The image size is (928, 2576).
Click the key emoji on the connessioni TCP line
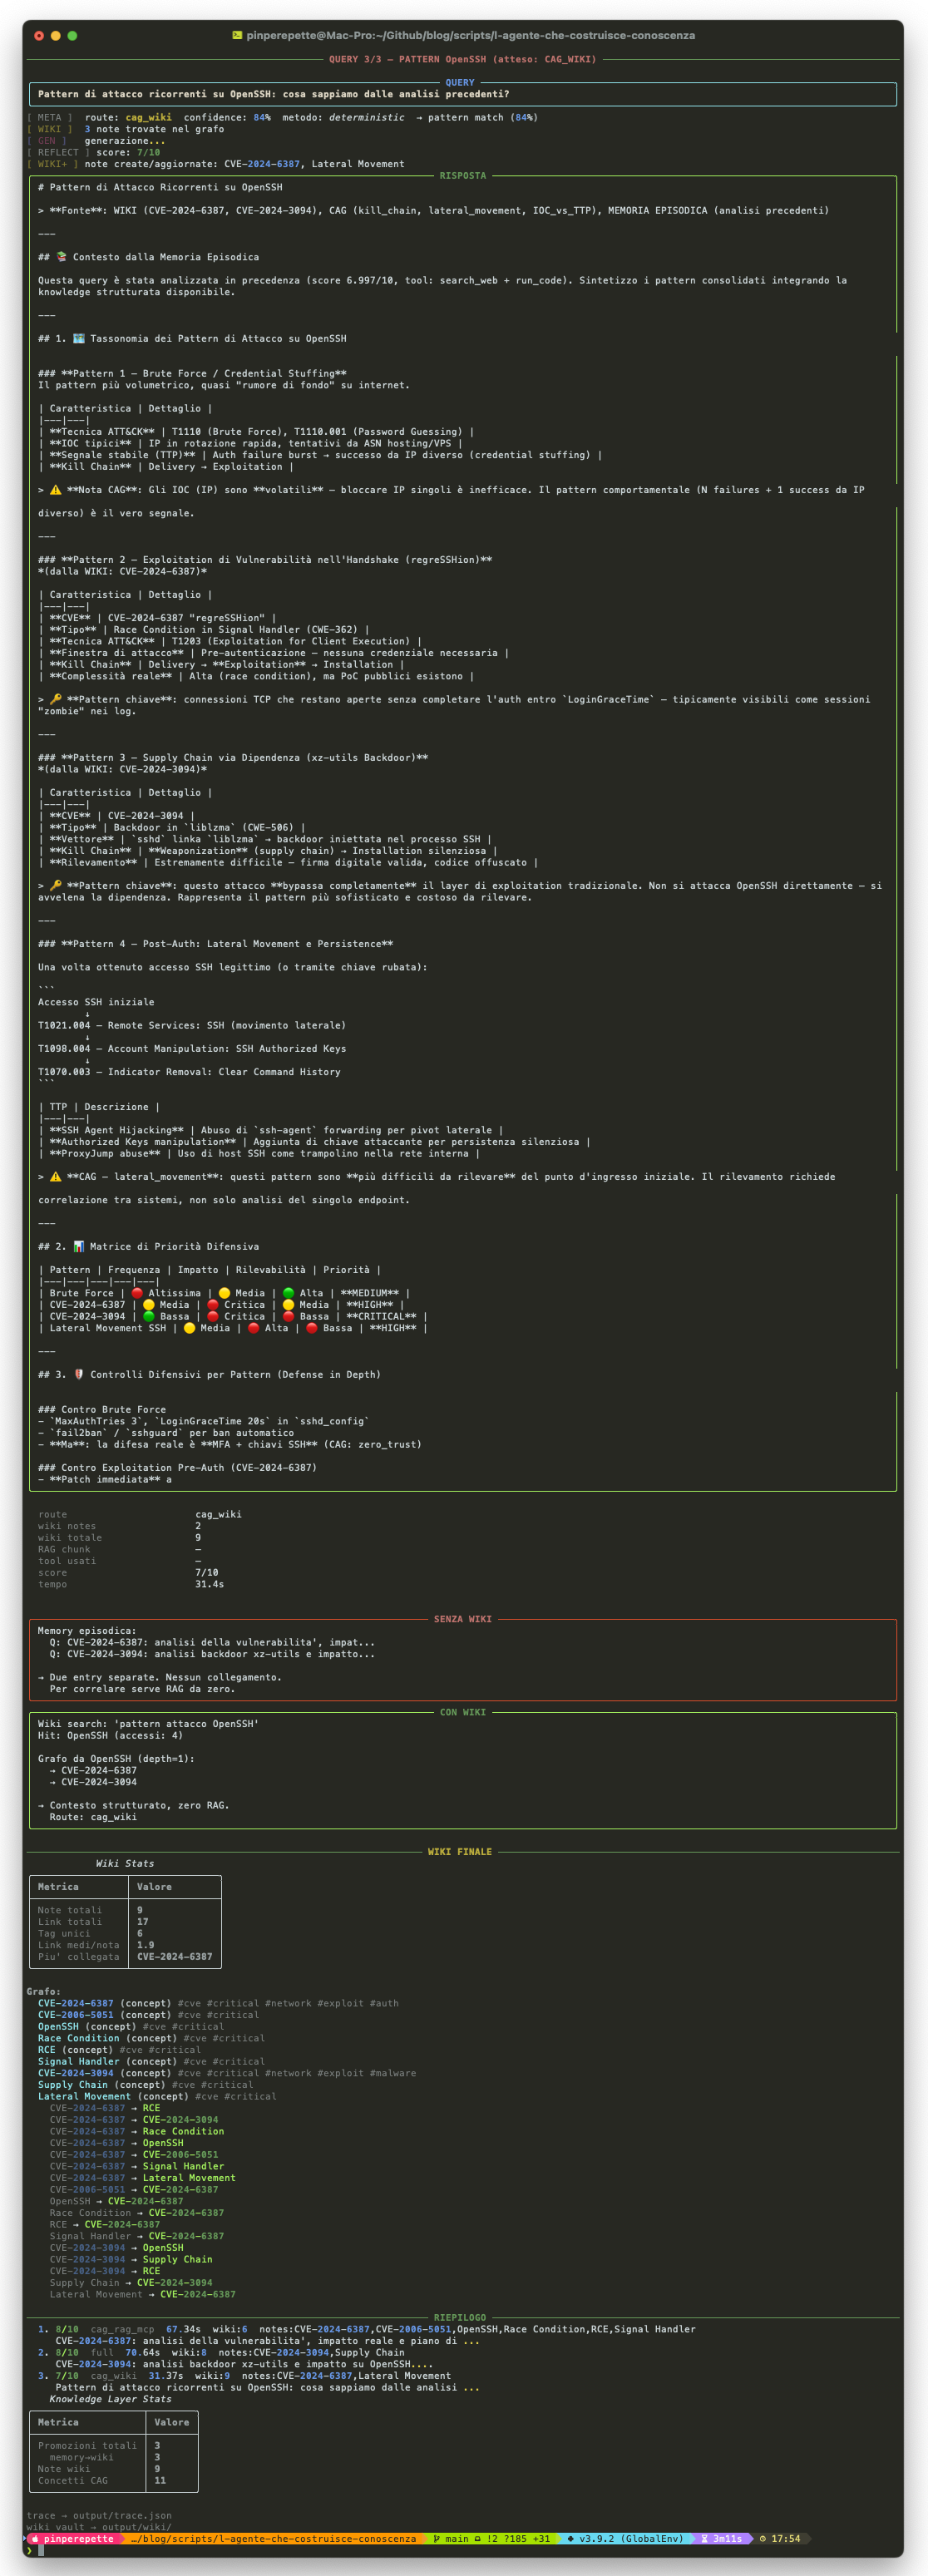55,699
